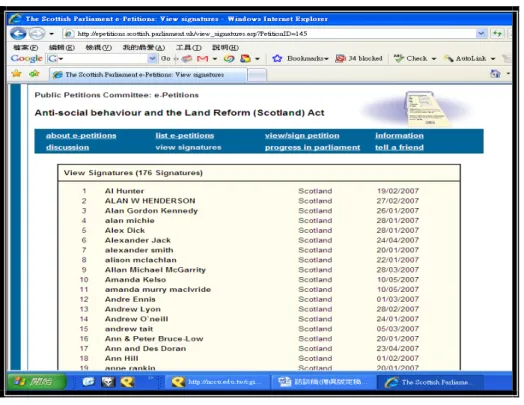This screenshot has height=405, width=524.
Task: Expand the AutoLink dropdown arrow
Action: 493,59
